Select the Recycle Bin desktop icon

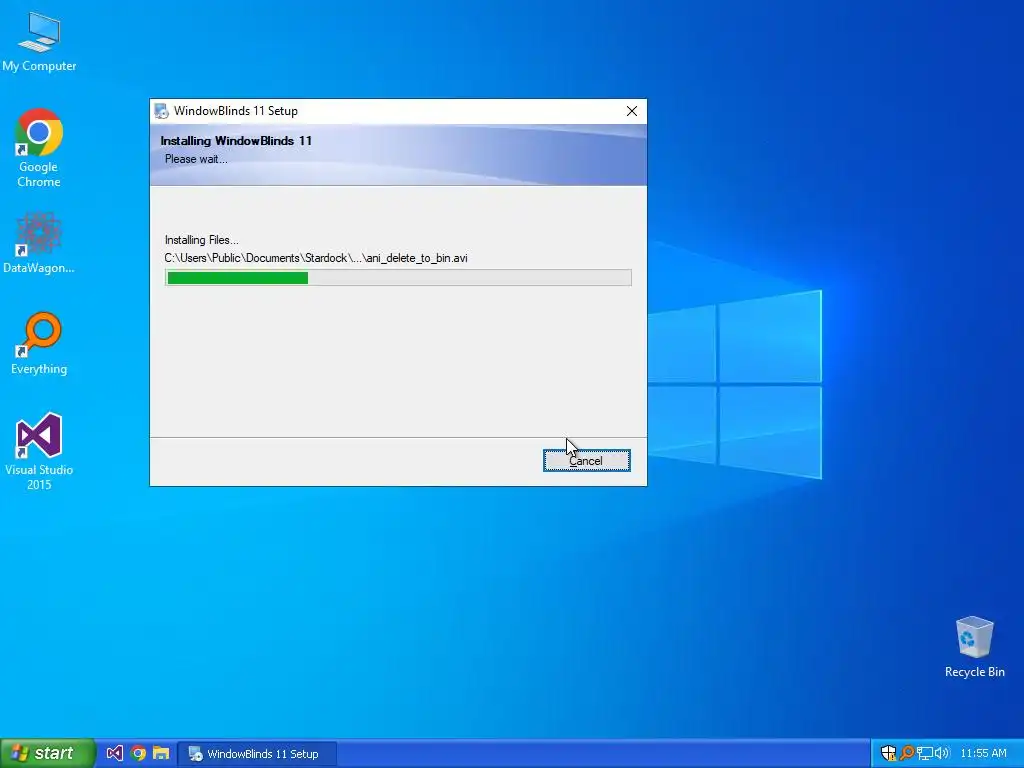(x=974, y=647)
